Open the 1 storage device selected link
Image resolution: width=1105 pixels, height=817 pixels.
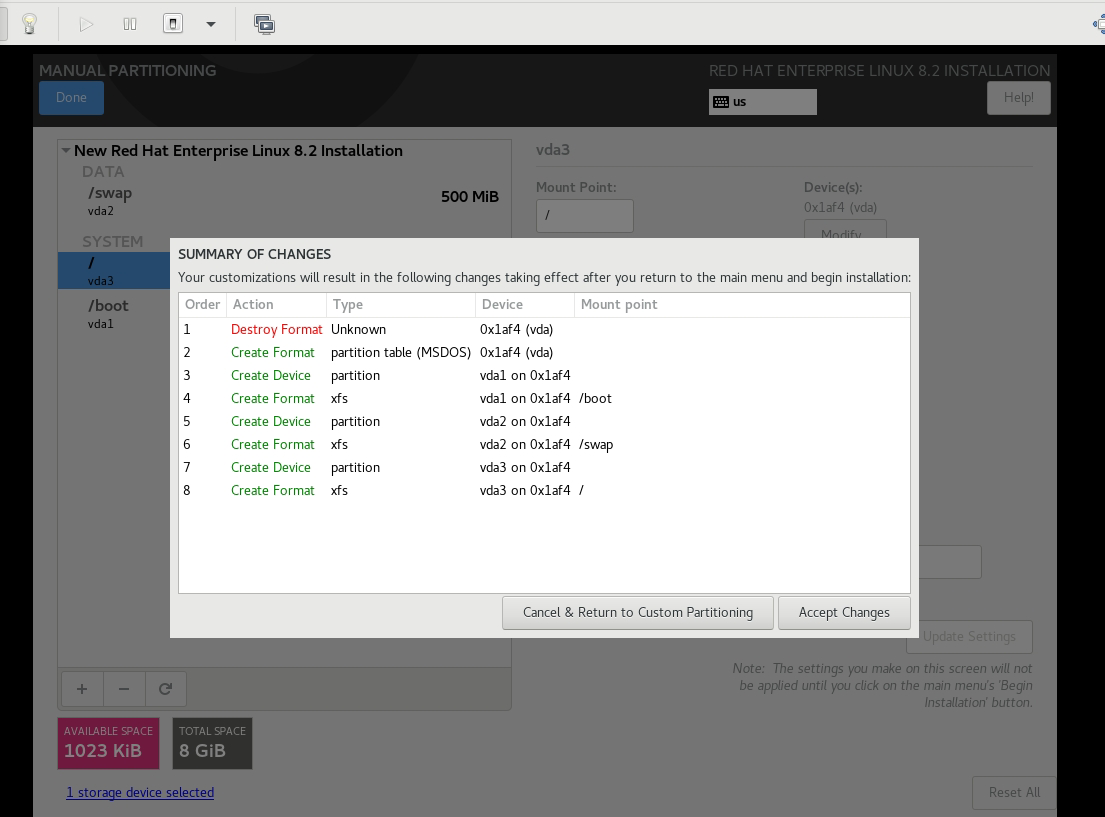140,792
